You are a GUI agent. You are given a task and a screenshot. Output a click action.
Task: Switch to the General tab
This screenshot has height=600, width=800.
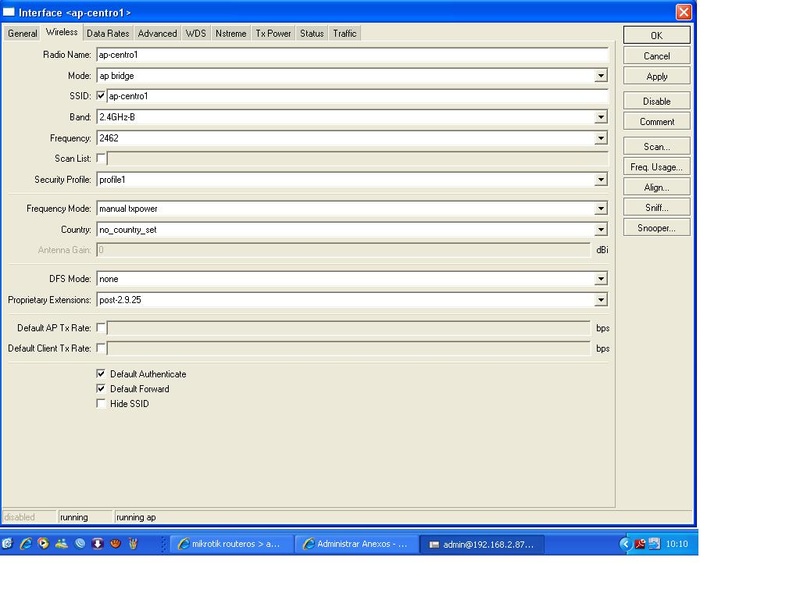(22, 33)
